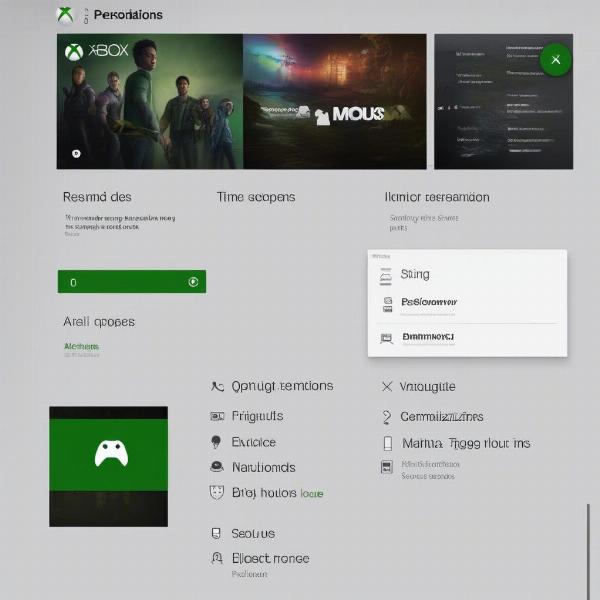The height and width of the screenshot is (600, 600).
Task: Select the Dmnmnorcj menu entry
Action: pyautogui.click(x=428, y=337)
